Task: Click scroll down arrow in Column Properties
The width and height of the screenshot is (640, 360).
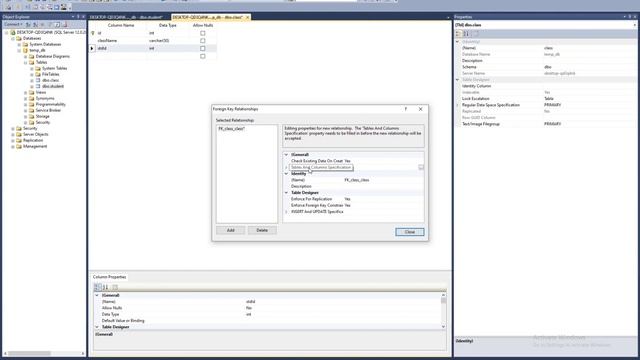Action: click(x=443, y=327)
